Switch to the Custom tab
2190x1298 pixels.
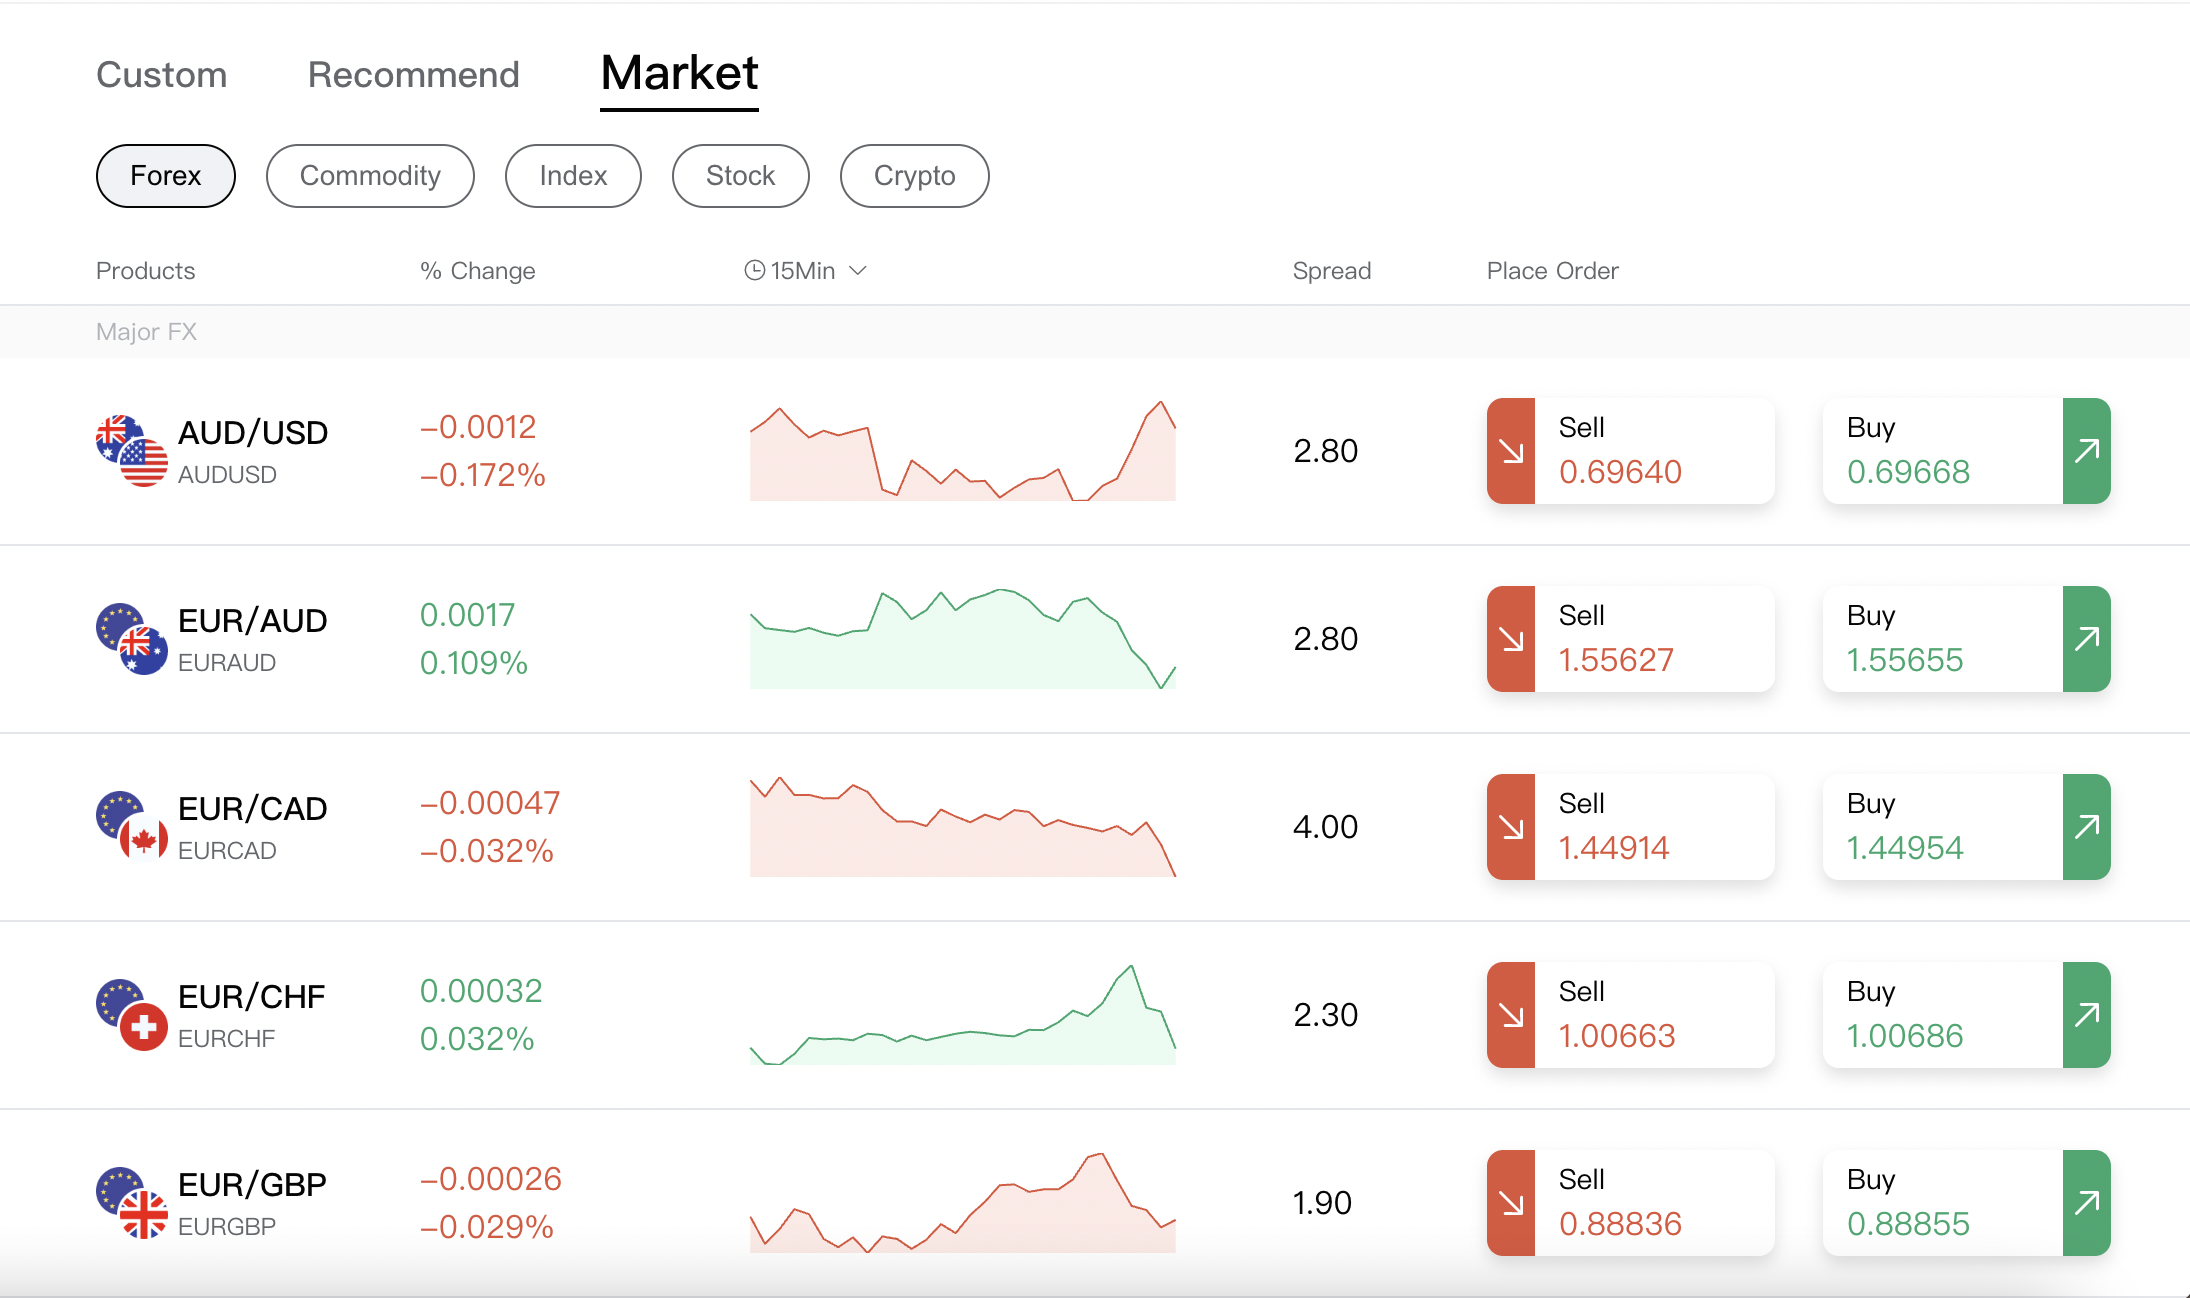tap(162, 75)
